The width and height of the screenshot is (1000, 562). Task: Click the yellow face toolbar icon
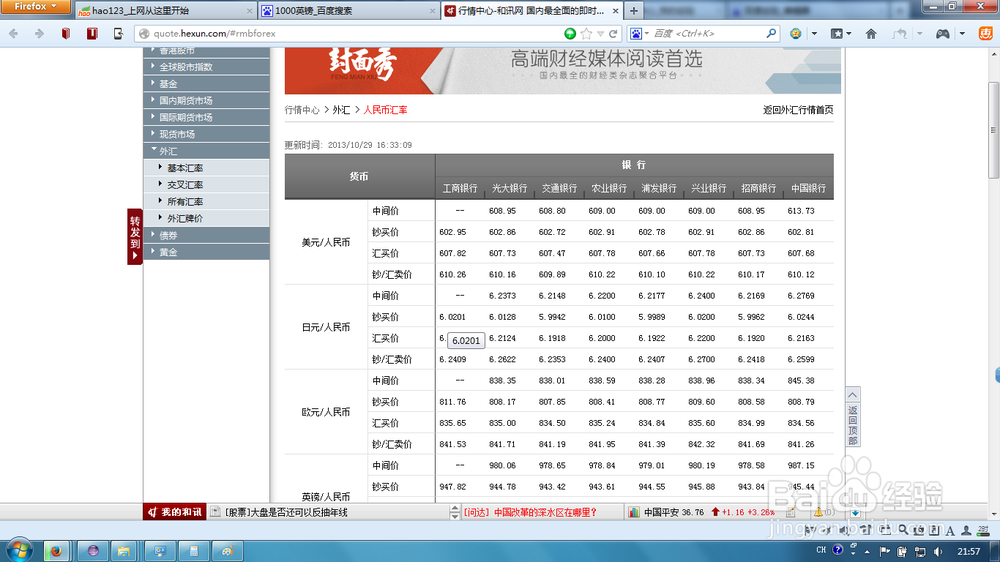[x=795, y=33]
